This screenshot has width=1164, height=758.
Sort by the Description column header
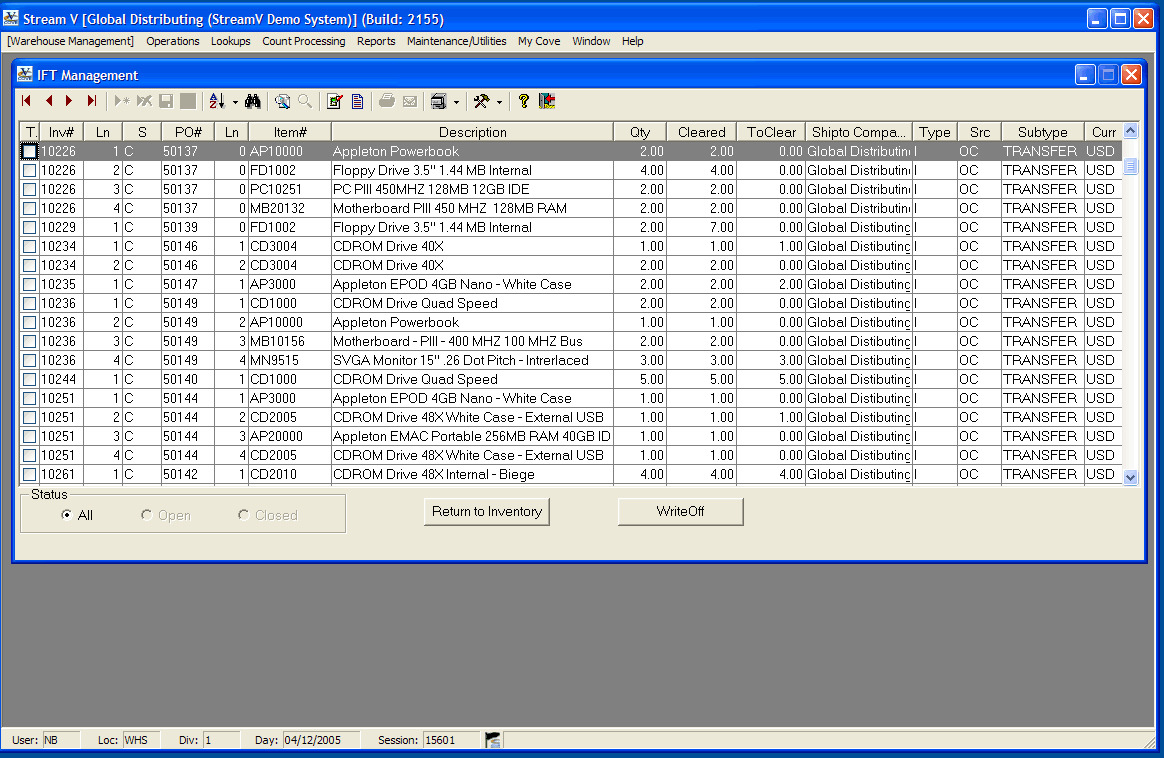[473, 132]
